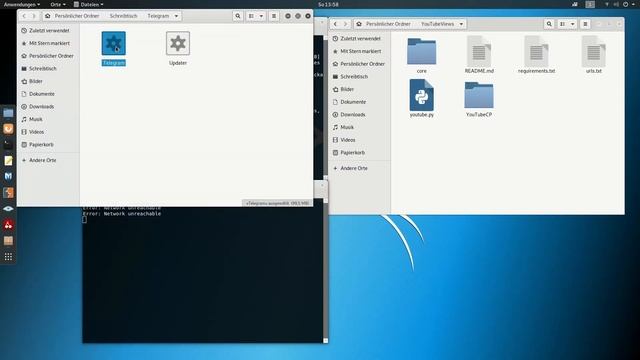Show all applications grid in dock
The image size is (640, 360).
coord(8,257)
